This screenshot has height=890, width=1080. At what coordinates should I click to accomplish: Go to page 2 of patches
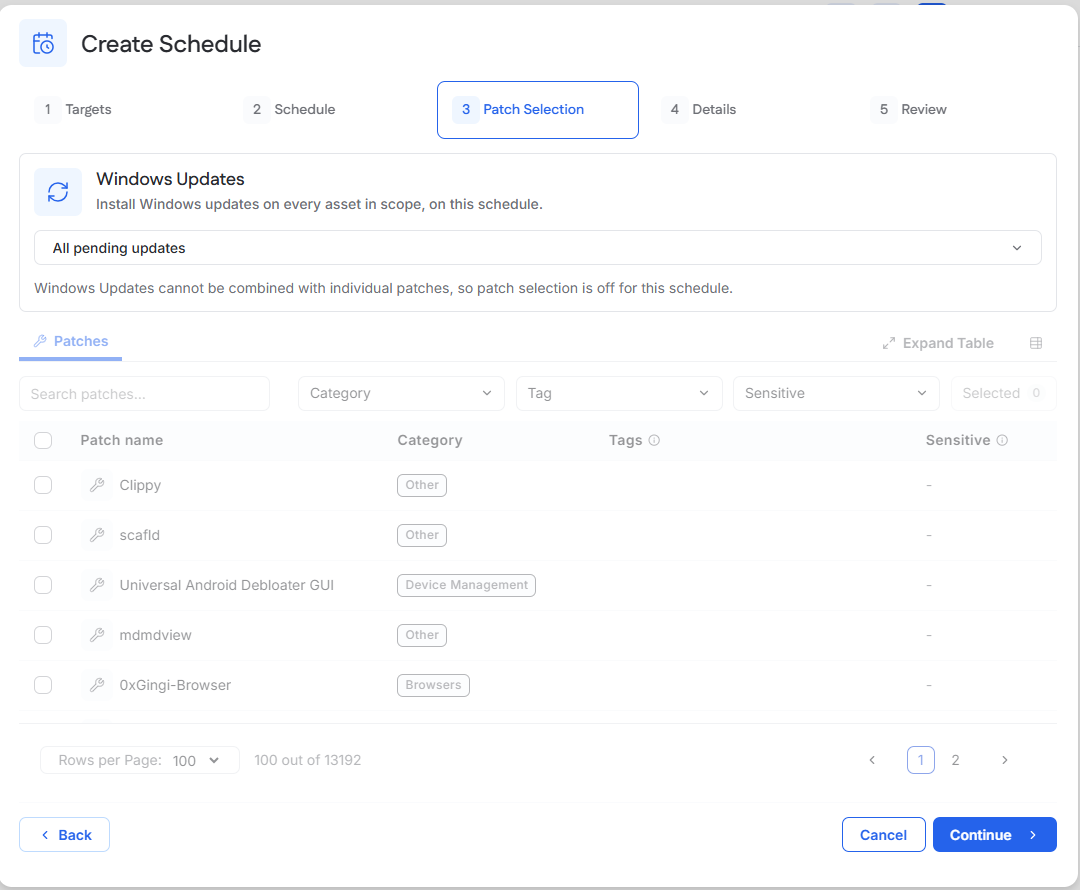click(955, 760)
